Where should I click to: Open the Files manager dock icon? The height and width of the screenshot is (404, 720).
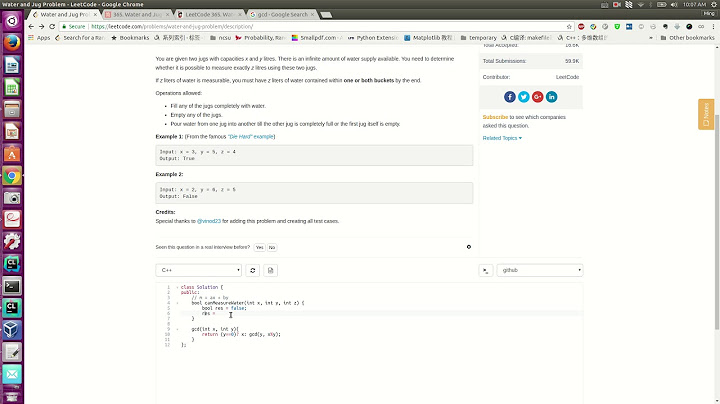12,109
